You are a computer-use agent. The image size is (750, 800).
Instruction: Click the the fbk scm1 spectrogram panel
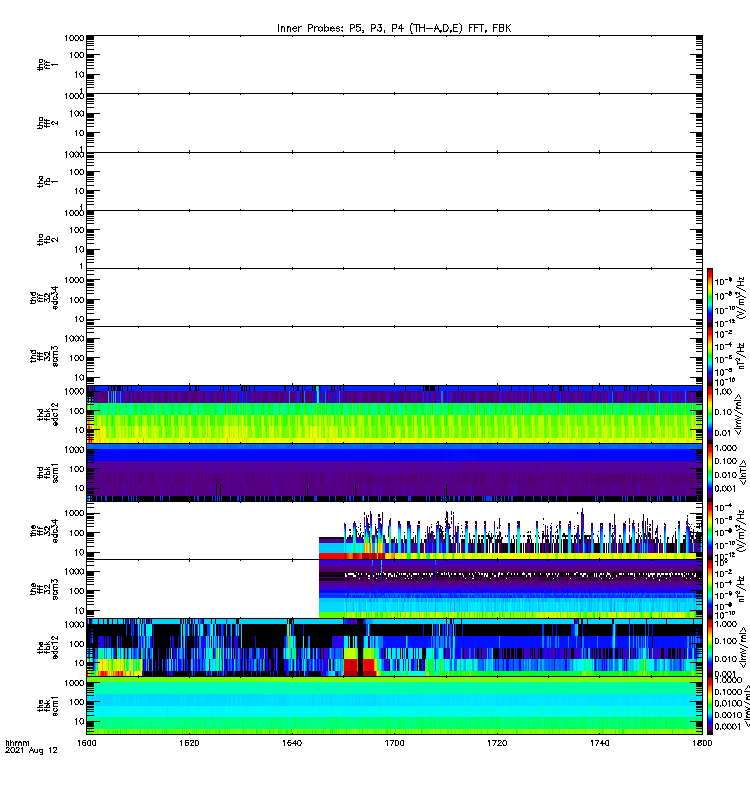pos(394,706)
